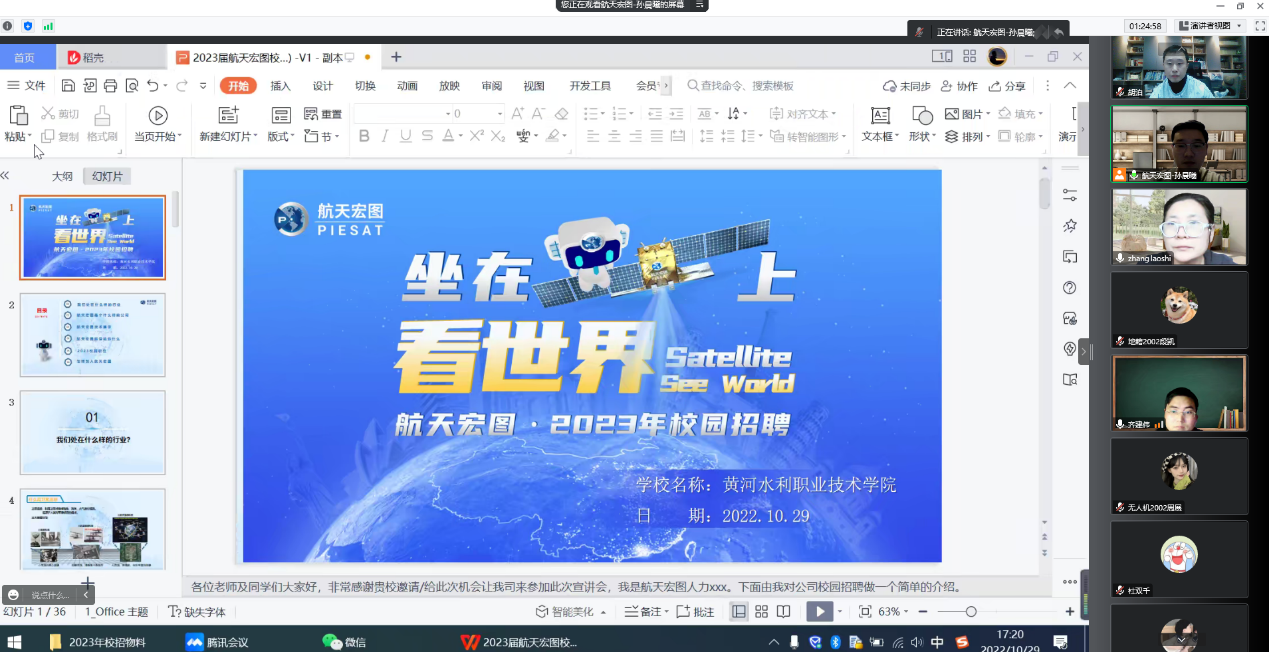The image size is (1269, 652).
Task: Open the 版式 layout dropdown
Action: pyautogui.click(x=281, y=137)
